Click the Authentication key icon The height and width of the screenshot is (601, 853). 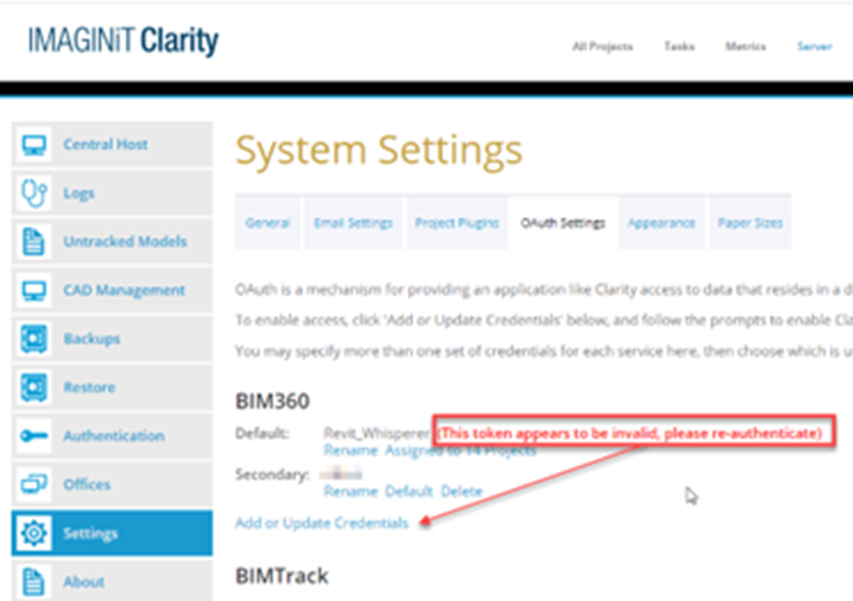coord(34,436)
